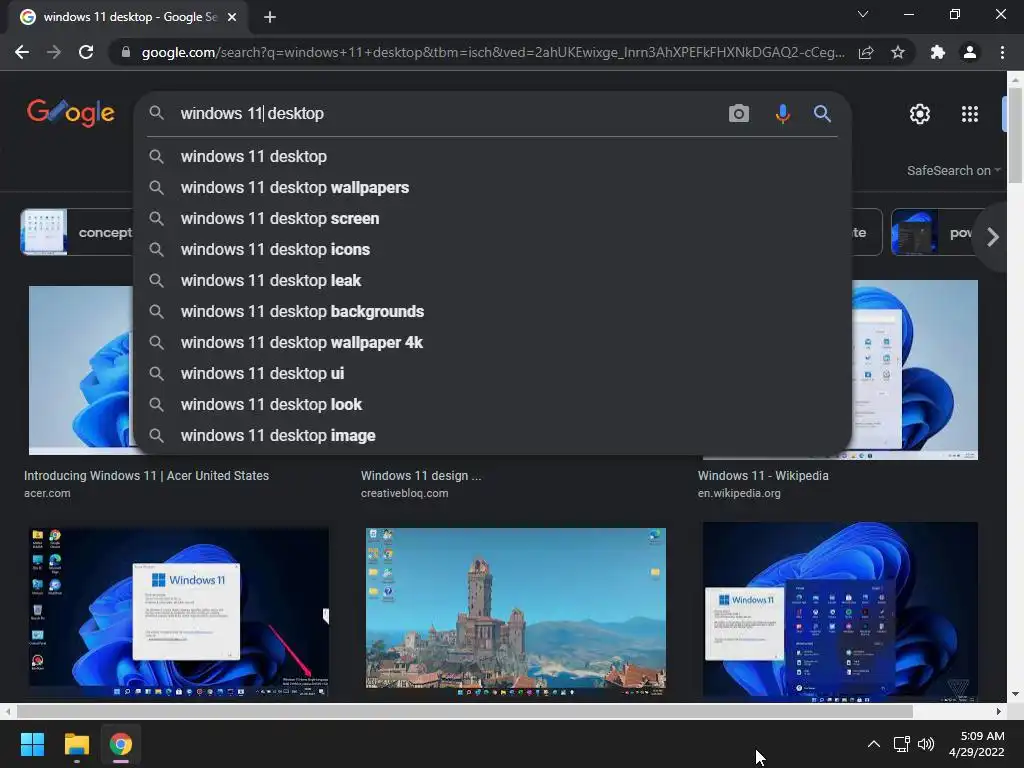Show more filter chips with right arrow
Image resolution: width=1024 pixels, height=768 pixels.
point(993,236)
